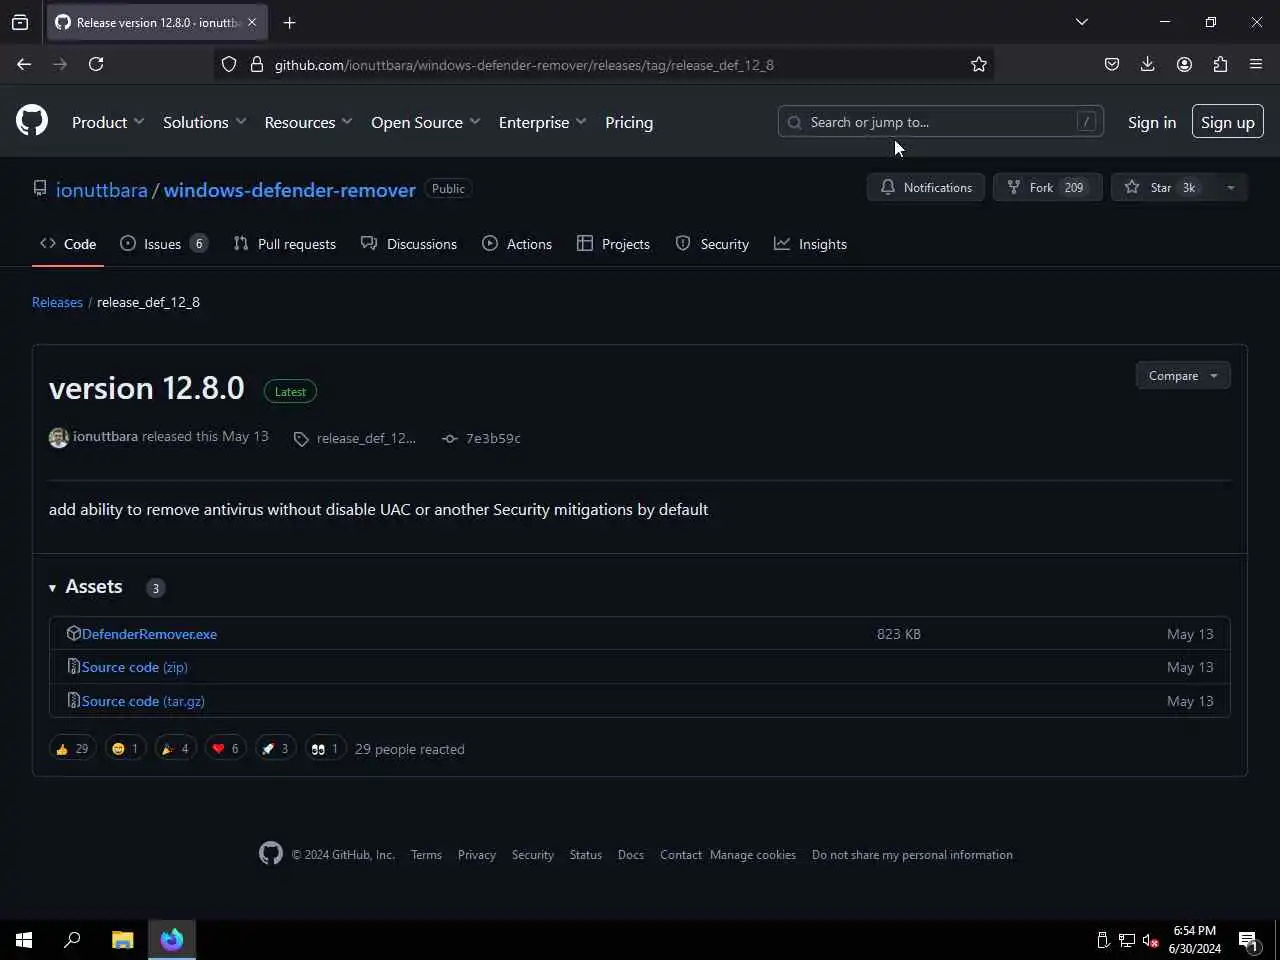
Task: Open the Releases breadcrumb link
Action: (x=57, y=302)
